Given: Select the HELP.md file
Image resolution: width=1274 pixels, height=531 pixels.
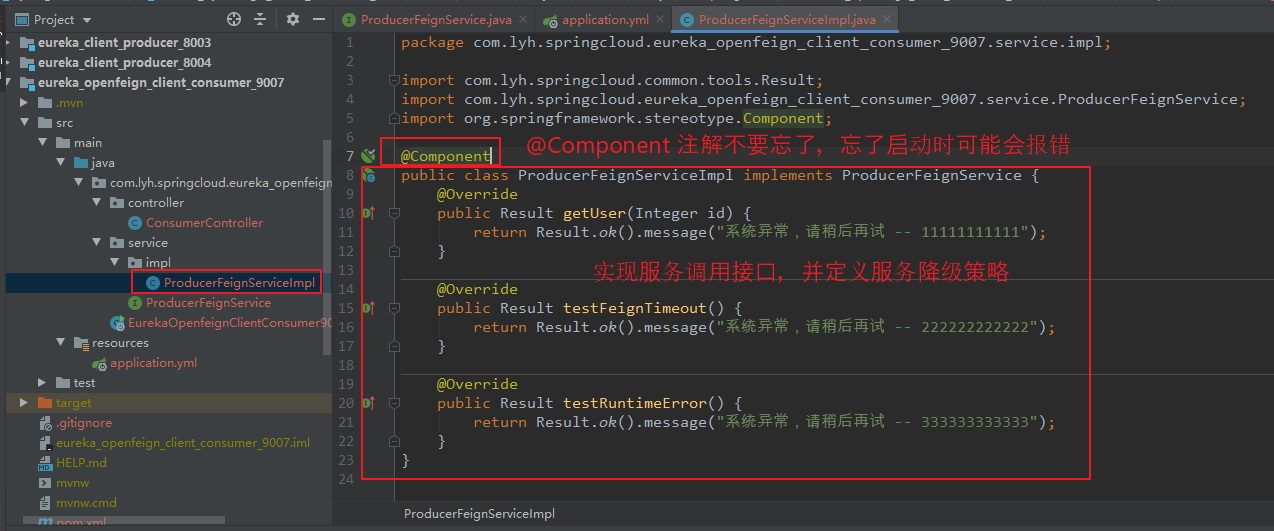Looking at the screenshot, I should pyautogui.click(x=81, y=463).
